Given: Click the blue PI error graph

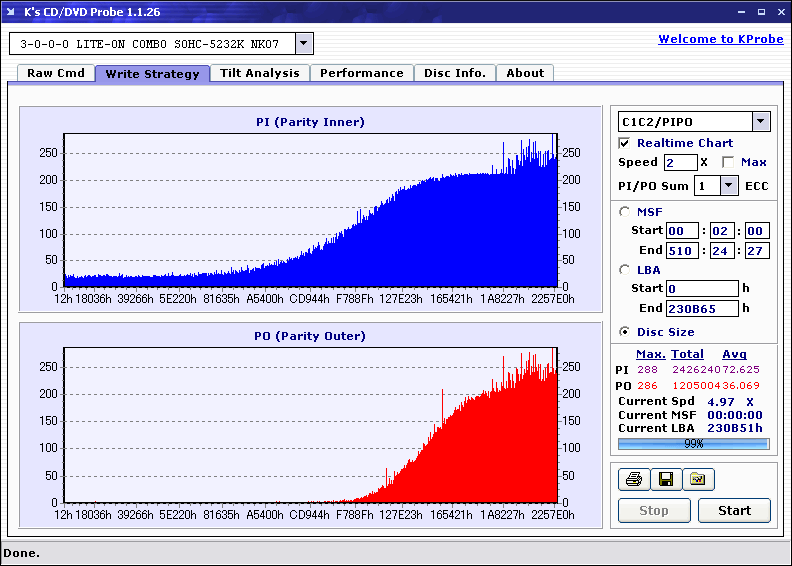Looking at the screenshot, I should pyautogui.click(x=311, y=210).
